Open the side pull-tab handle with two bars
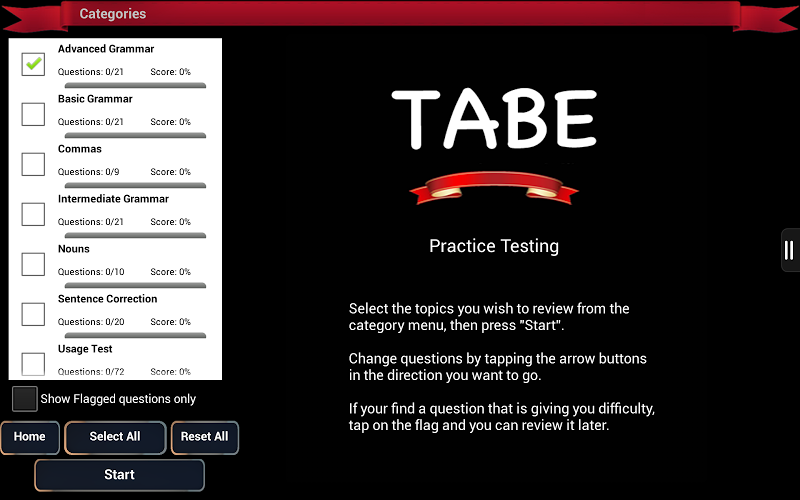The width and height of the screenshot is (800, 500). point(790,250)
